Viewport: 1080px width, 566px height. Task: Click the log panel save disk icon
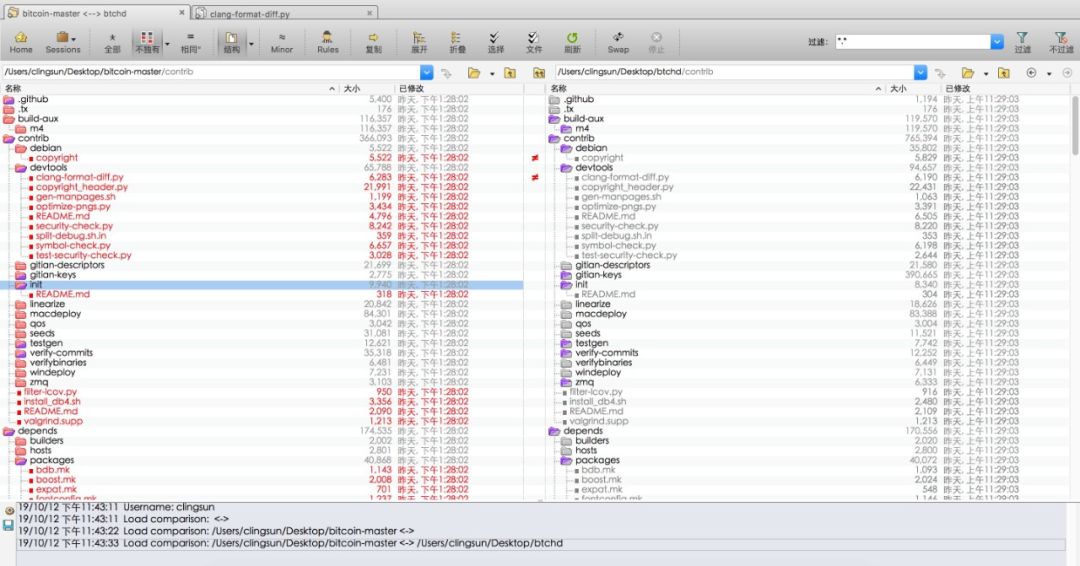[x=8, y=525]
